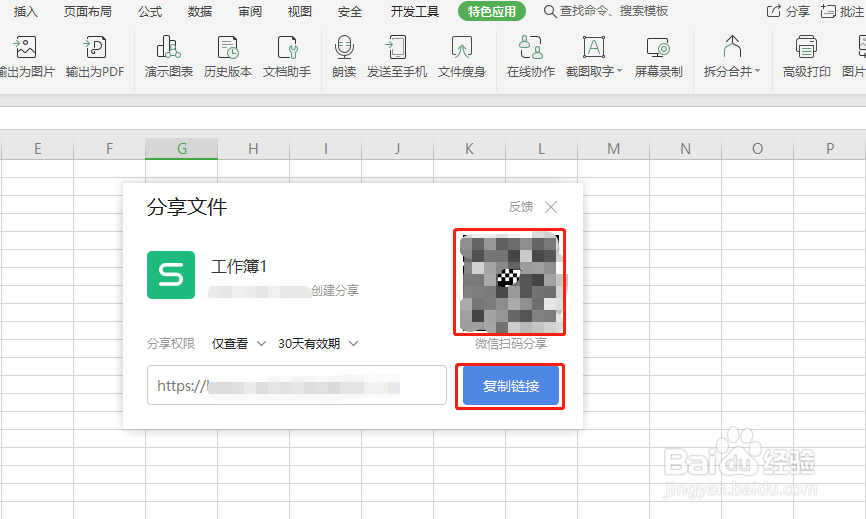Image resolution: width=866 pixels, height=519 pixels.
Task: Select column M header
Action: pyautogui.click(x=614, y=149)
